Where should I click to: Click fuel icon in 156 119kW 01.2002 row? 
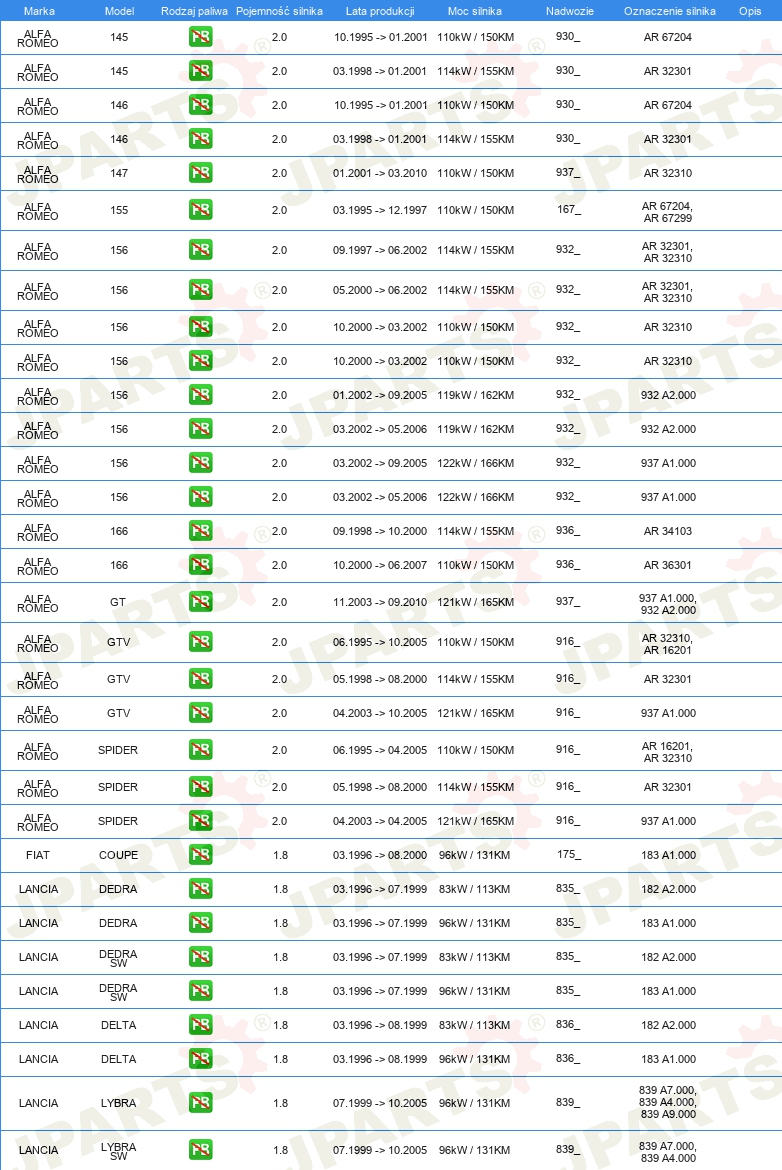tap(201, 395)
